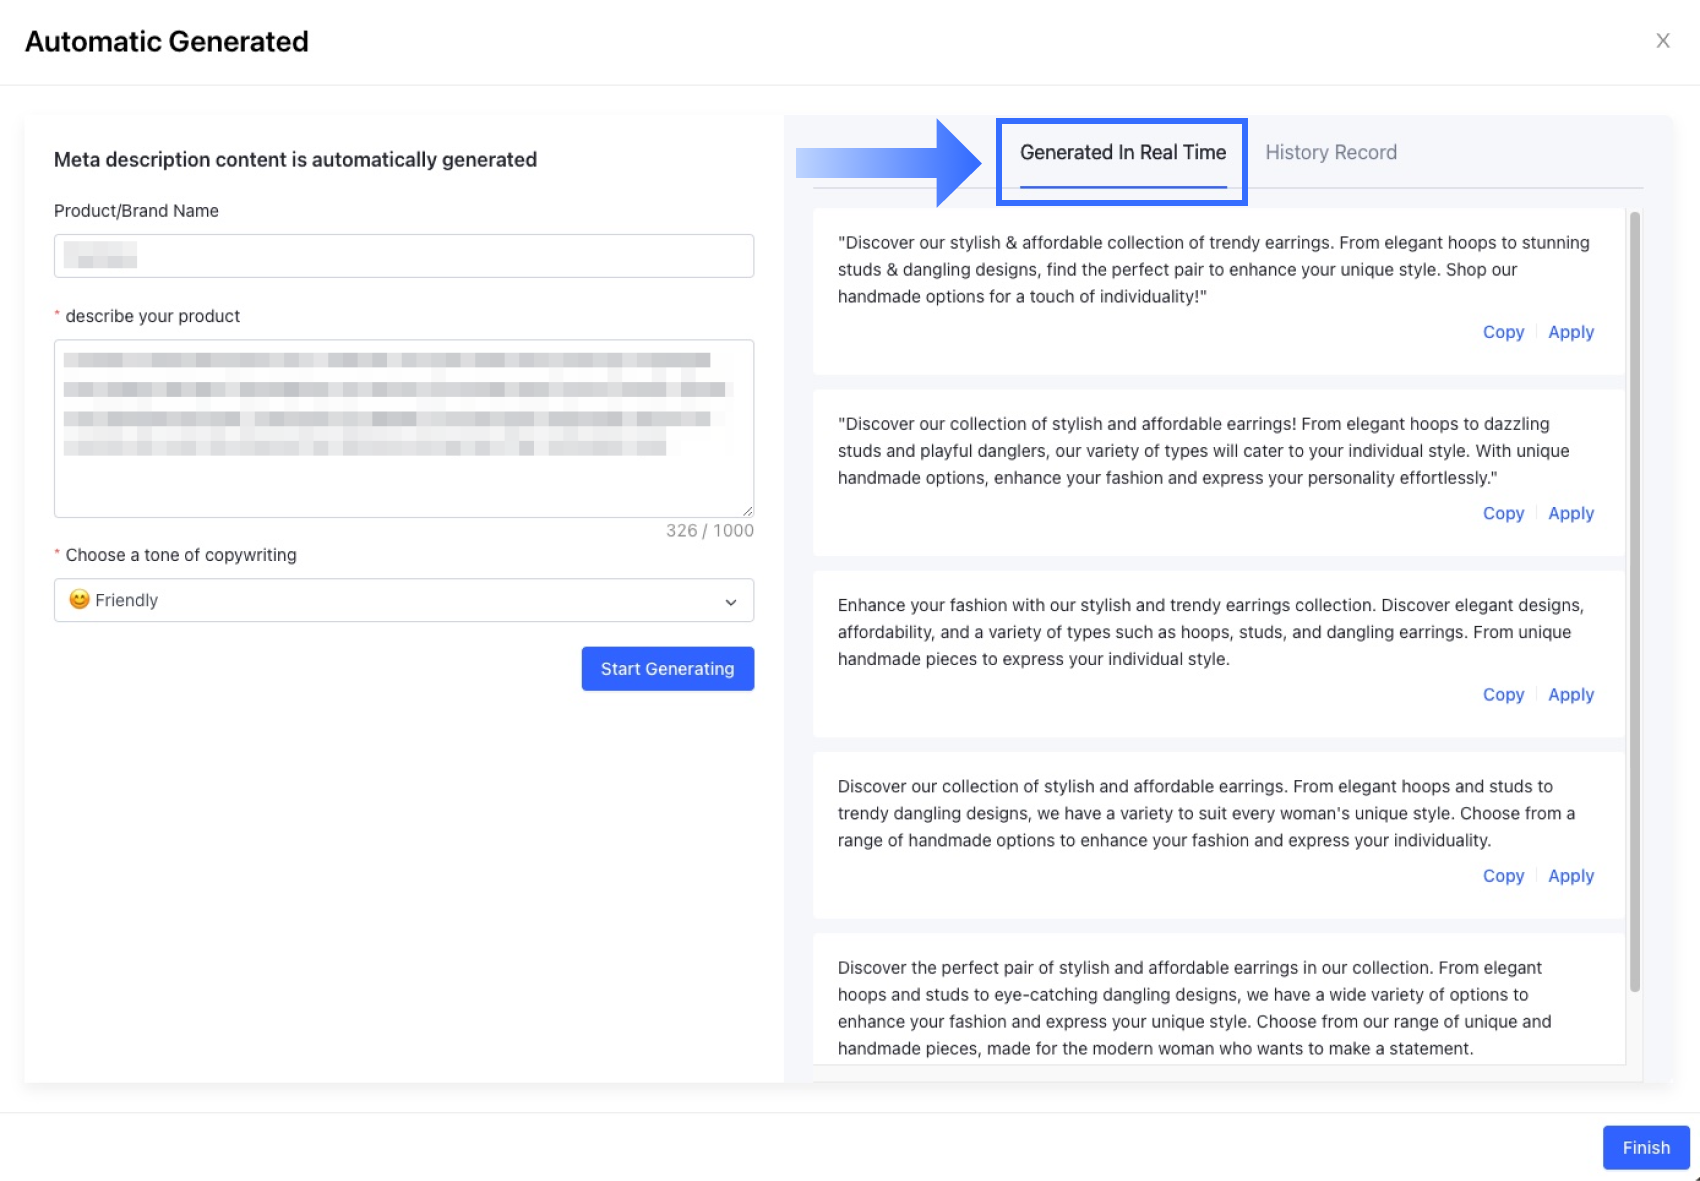Close the Automatic Generated dialog

pyautogui.click(x=1662, y=41)
